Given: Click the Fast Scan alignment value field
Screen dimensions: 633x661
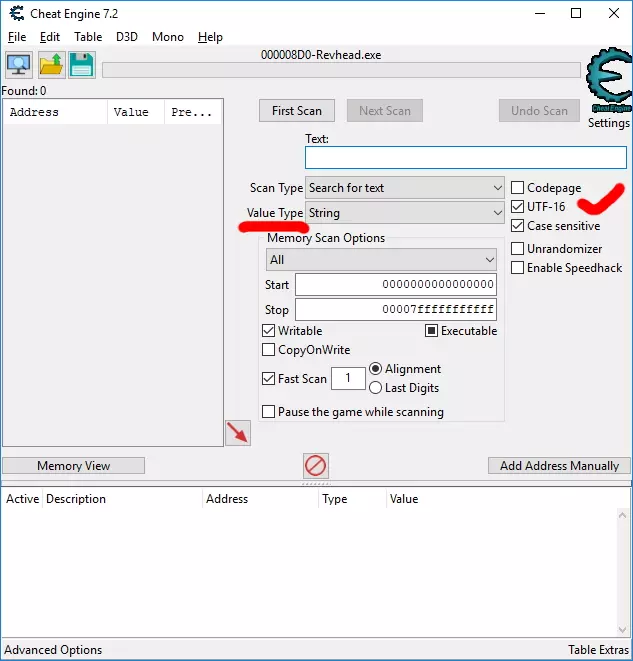Looking at the screenshot, I should [348, 378].
